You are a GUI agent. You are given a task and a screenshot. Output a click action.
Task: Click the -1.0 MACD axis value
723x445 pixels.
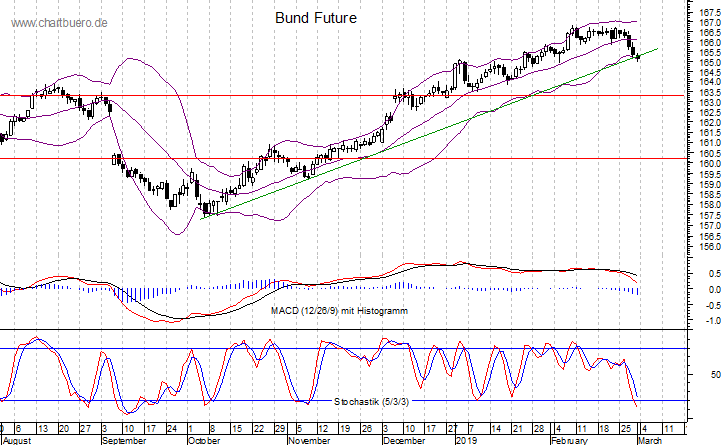tap(713, 320)
